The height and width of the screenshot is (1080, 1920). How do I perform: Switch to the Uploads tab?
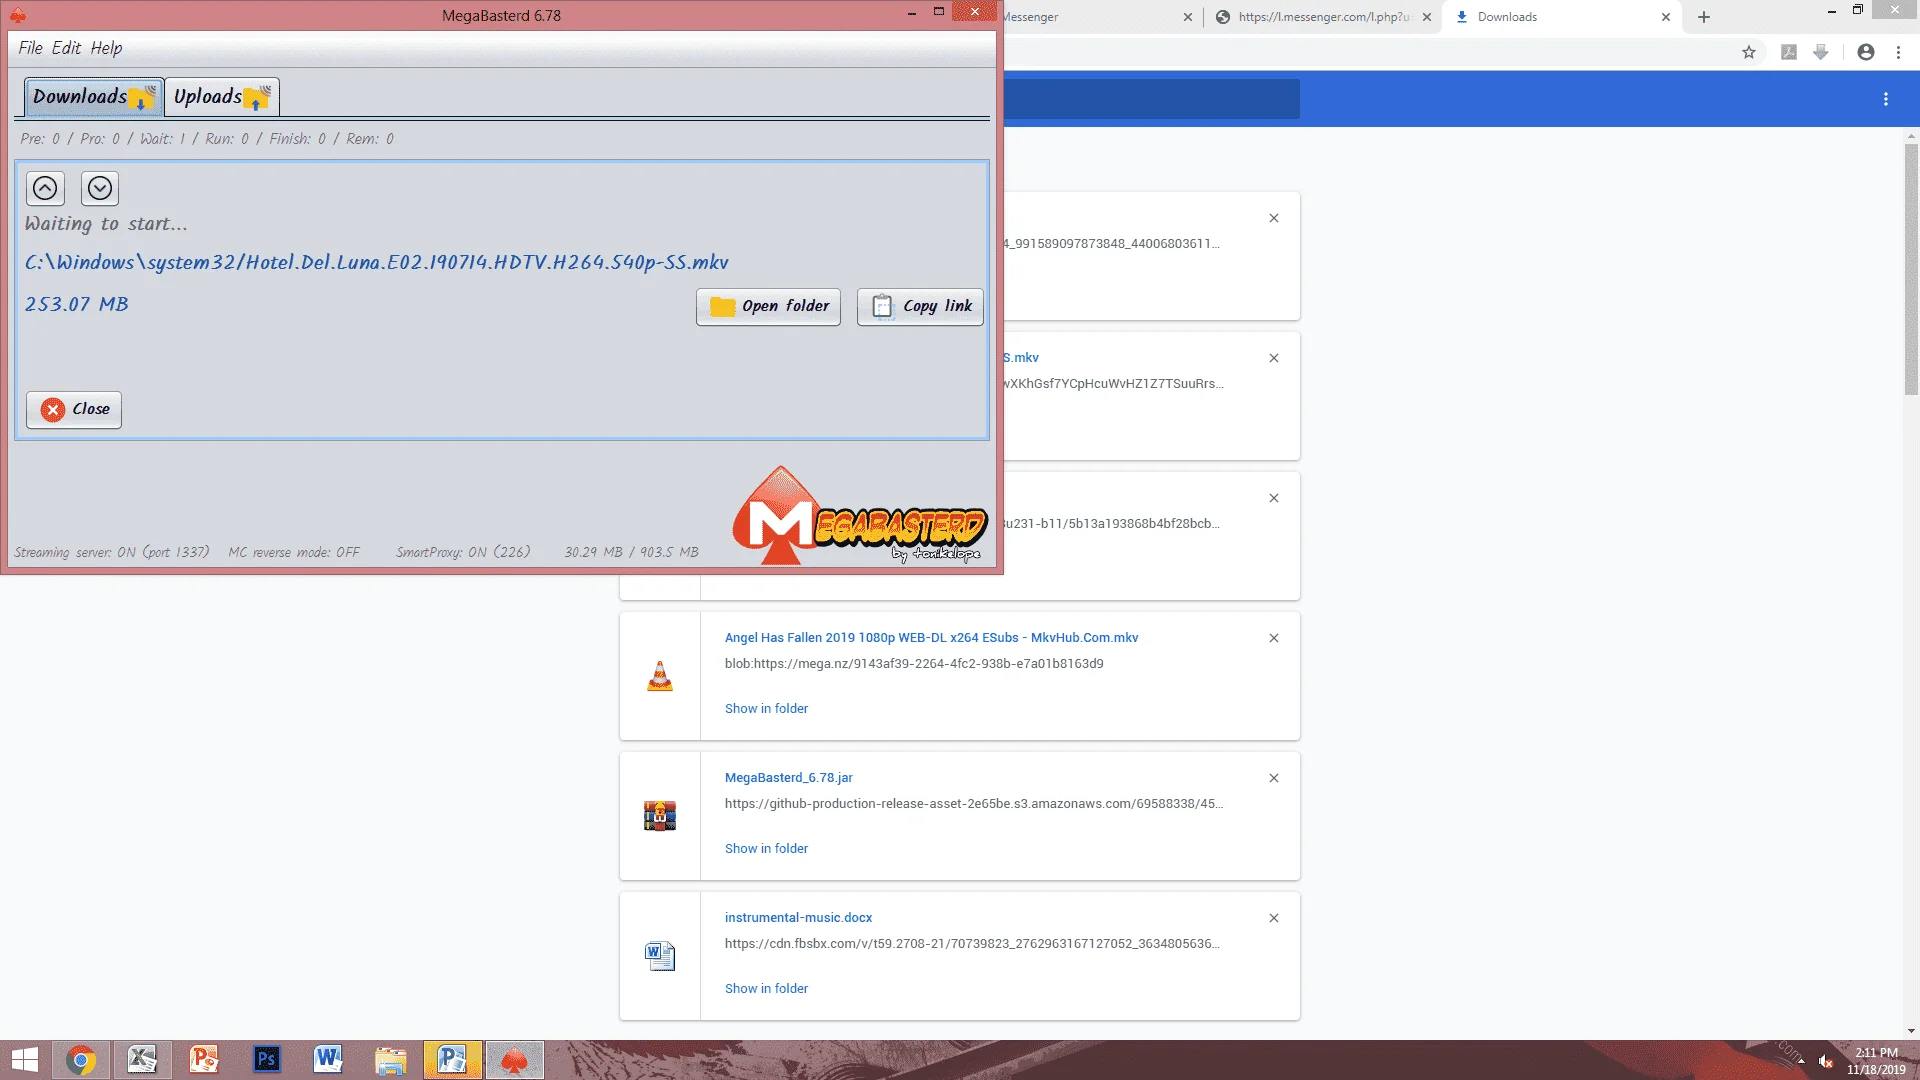click(221, 97)
